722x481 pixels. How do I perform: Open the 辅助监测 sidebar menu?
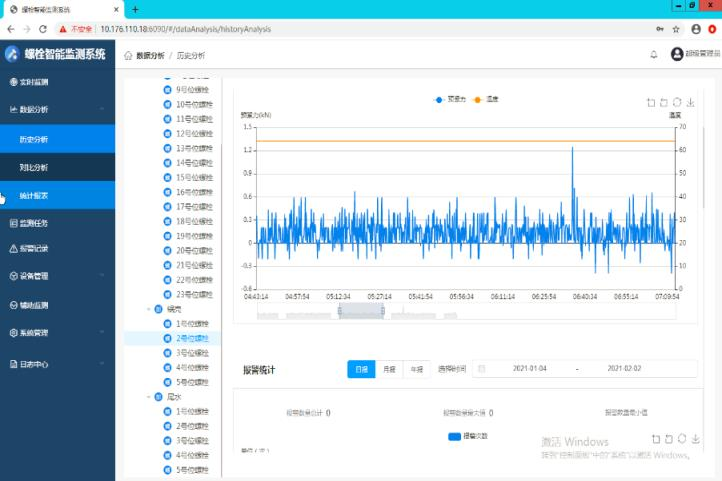(58, 305)
